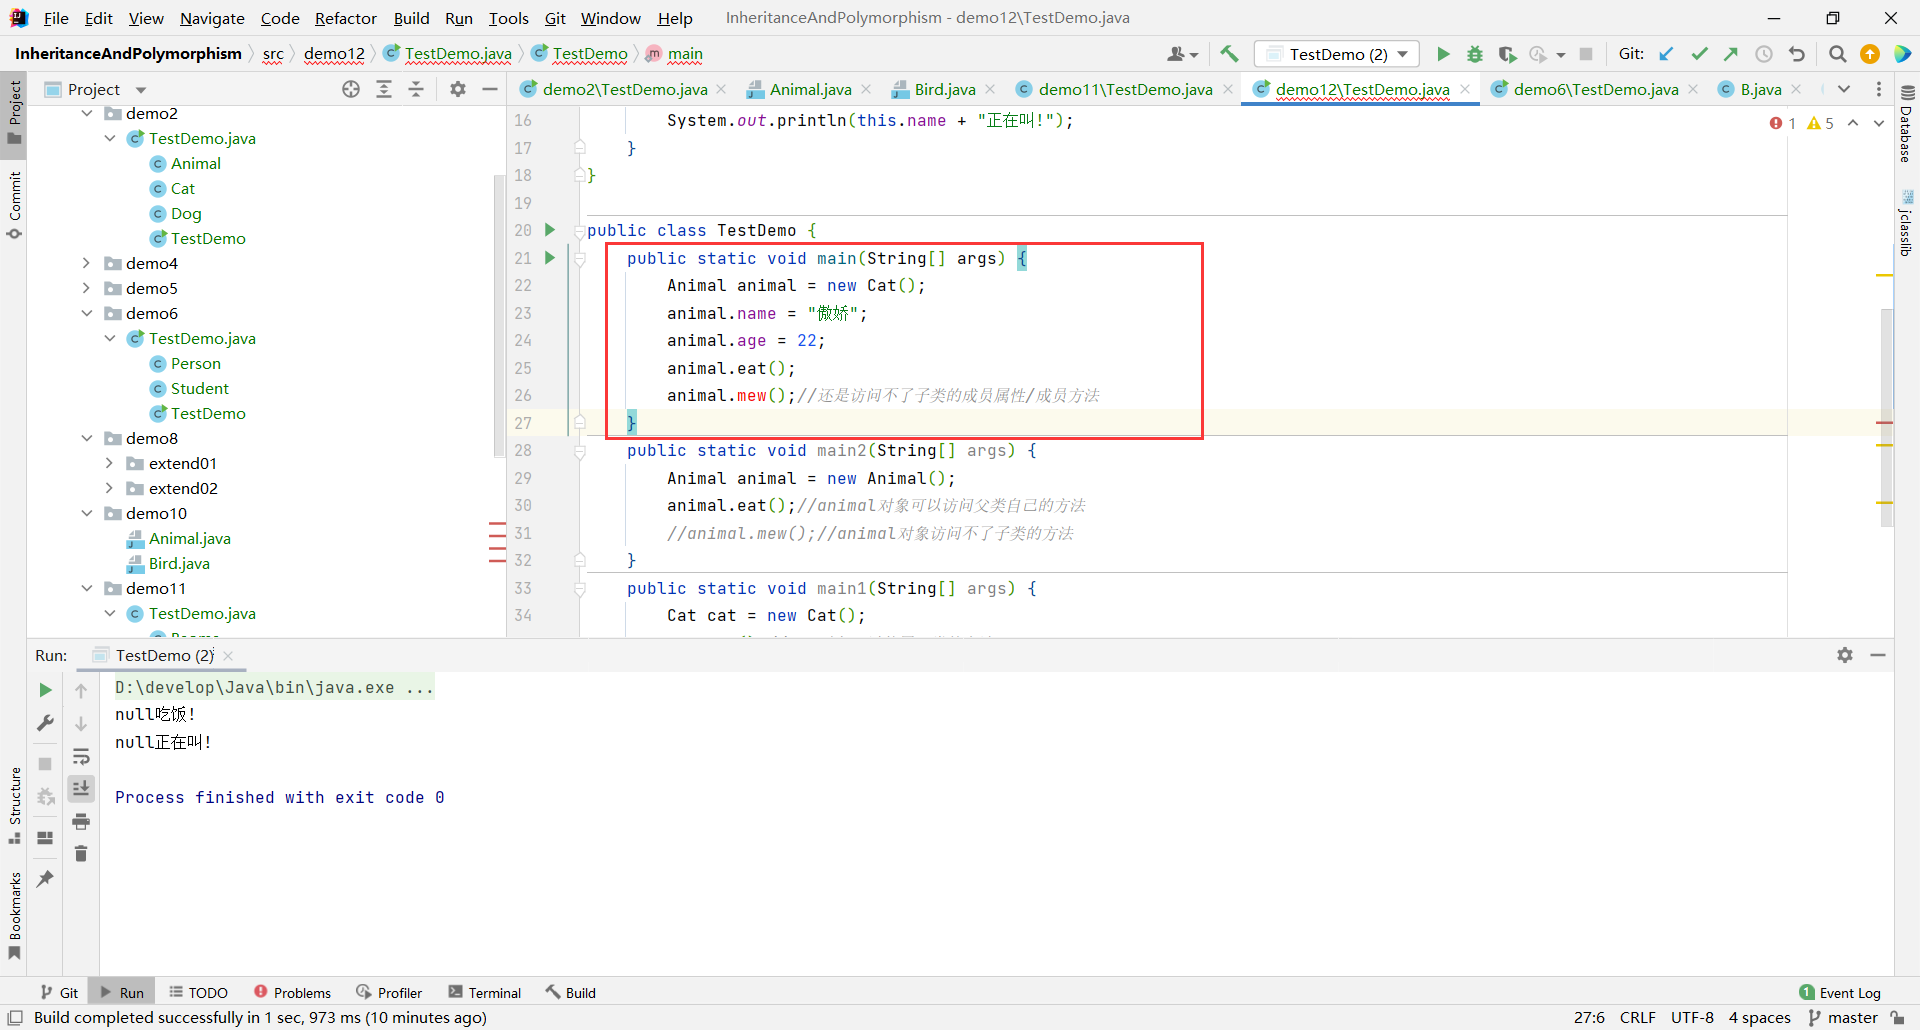Click Git update project arrow icon
Image resolution: width=1920 pixels, height=1030 pixels.
point(1666,54)
